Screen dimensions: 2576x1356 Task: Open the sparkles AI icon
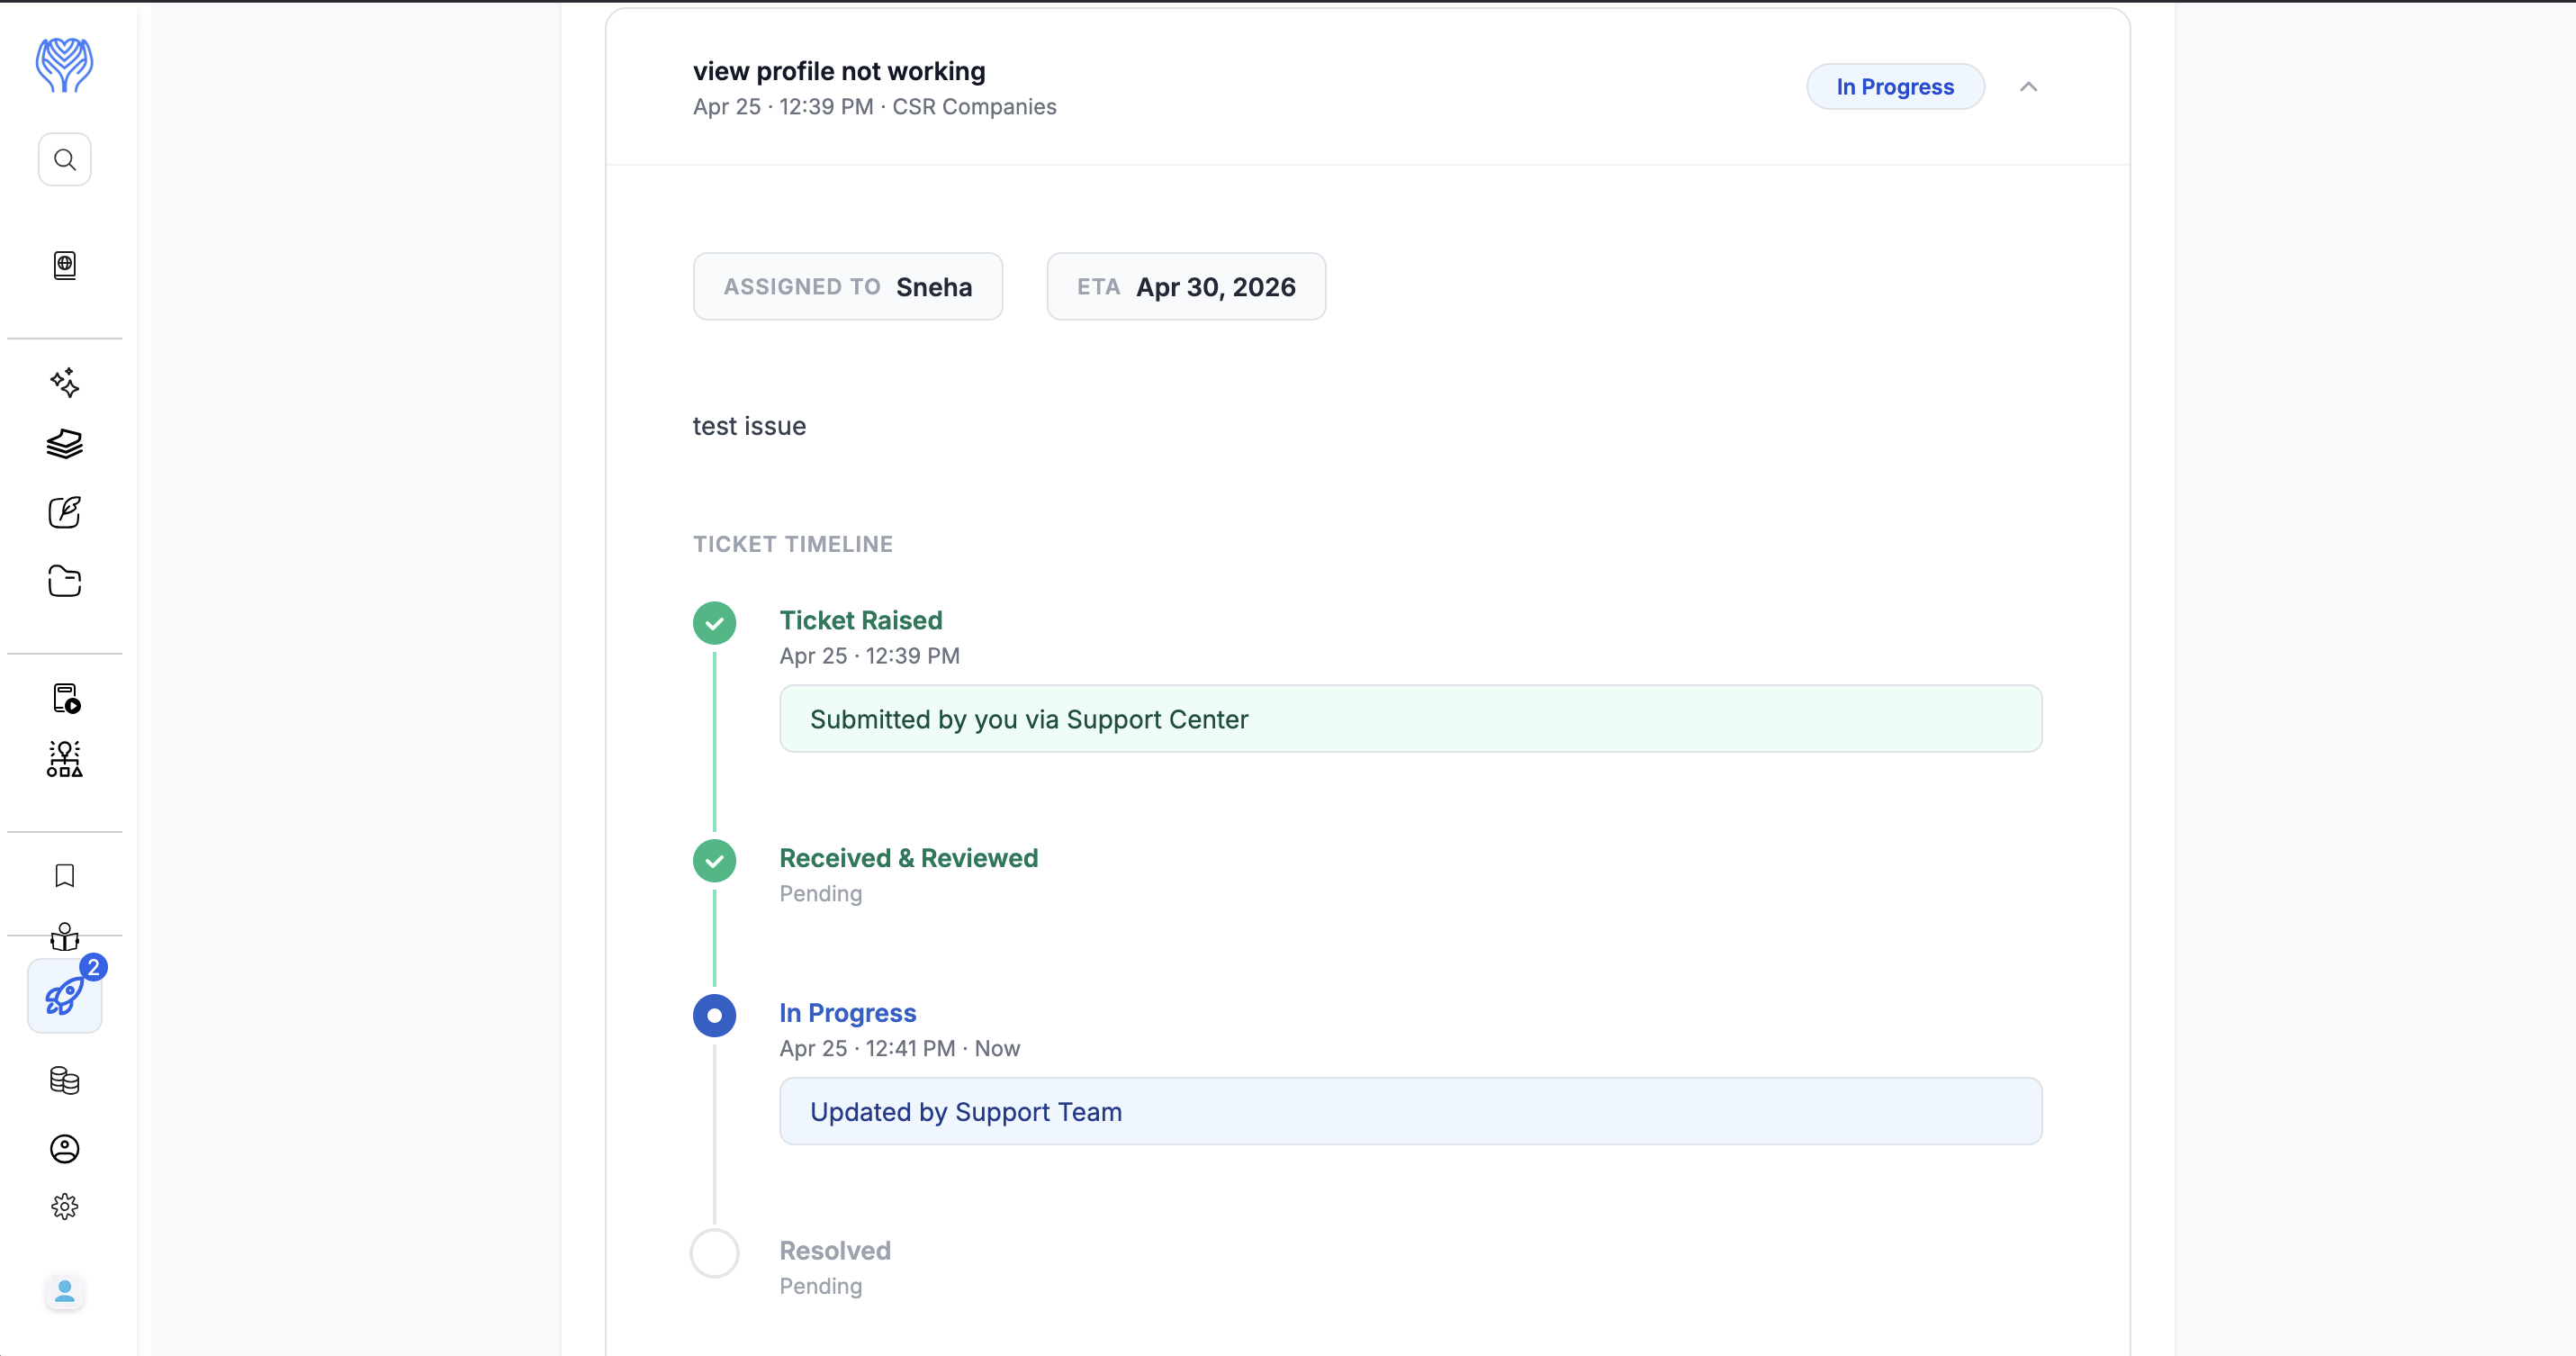pyautogui.click(x=64, y=382)
